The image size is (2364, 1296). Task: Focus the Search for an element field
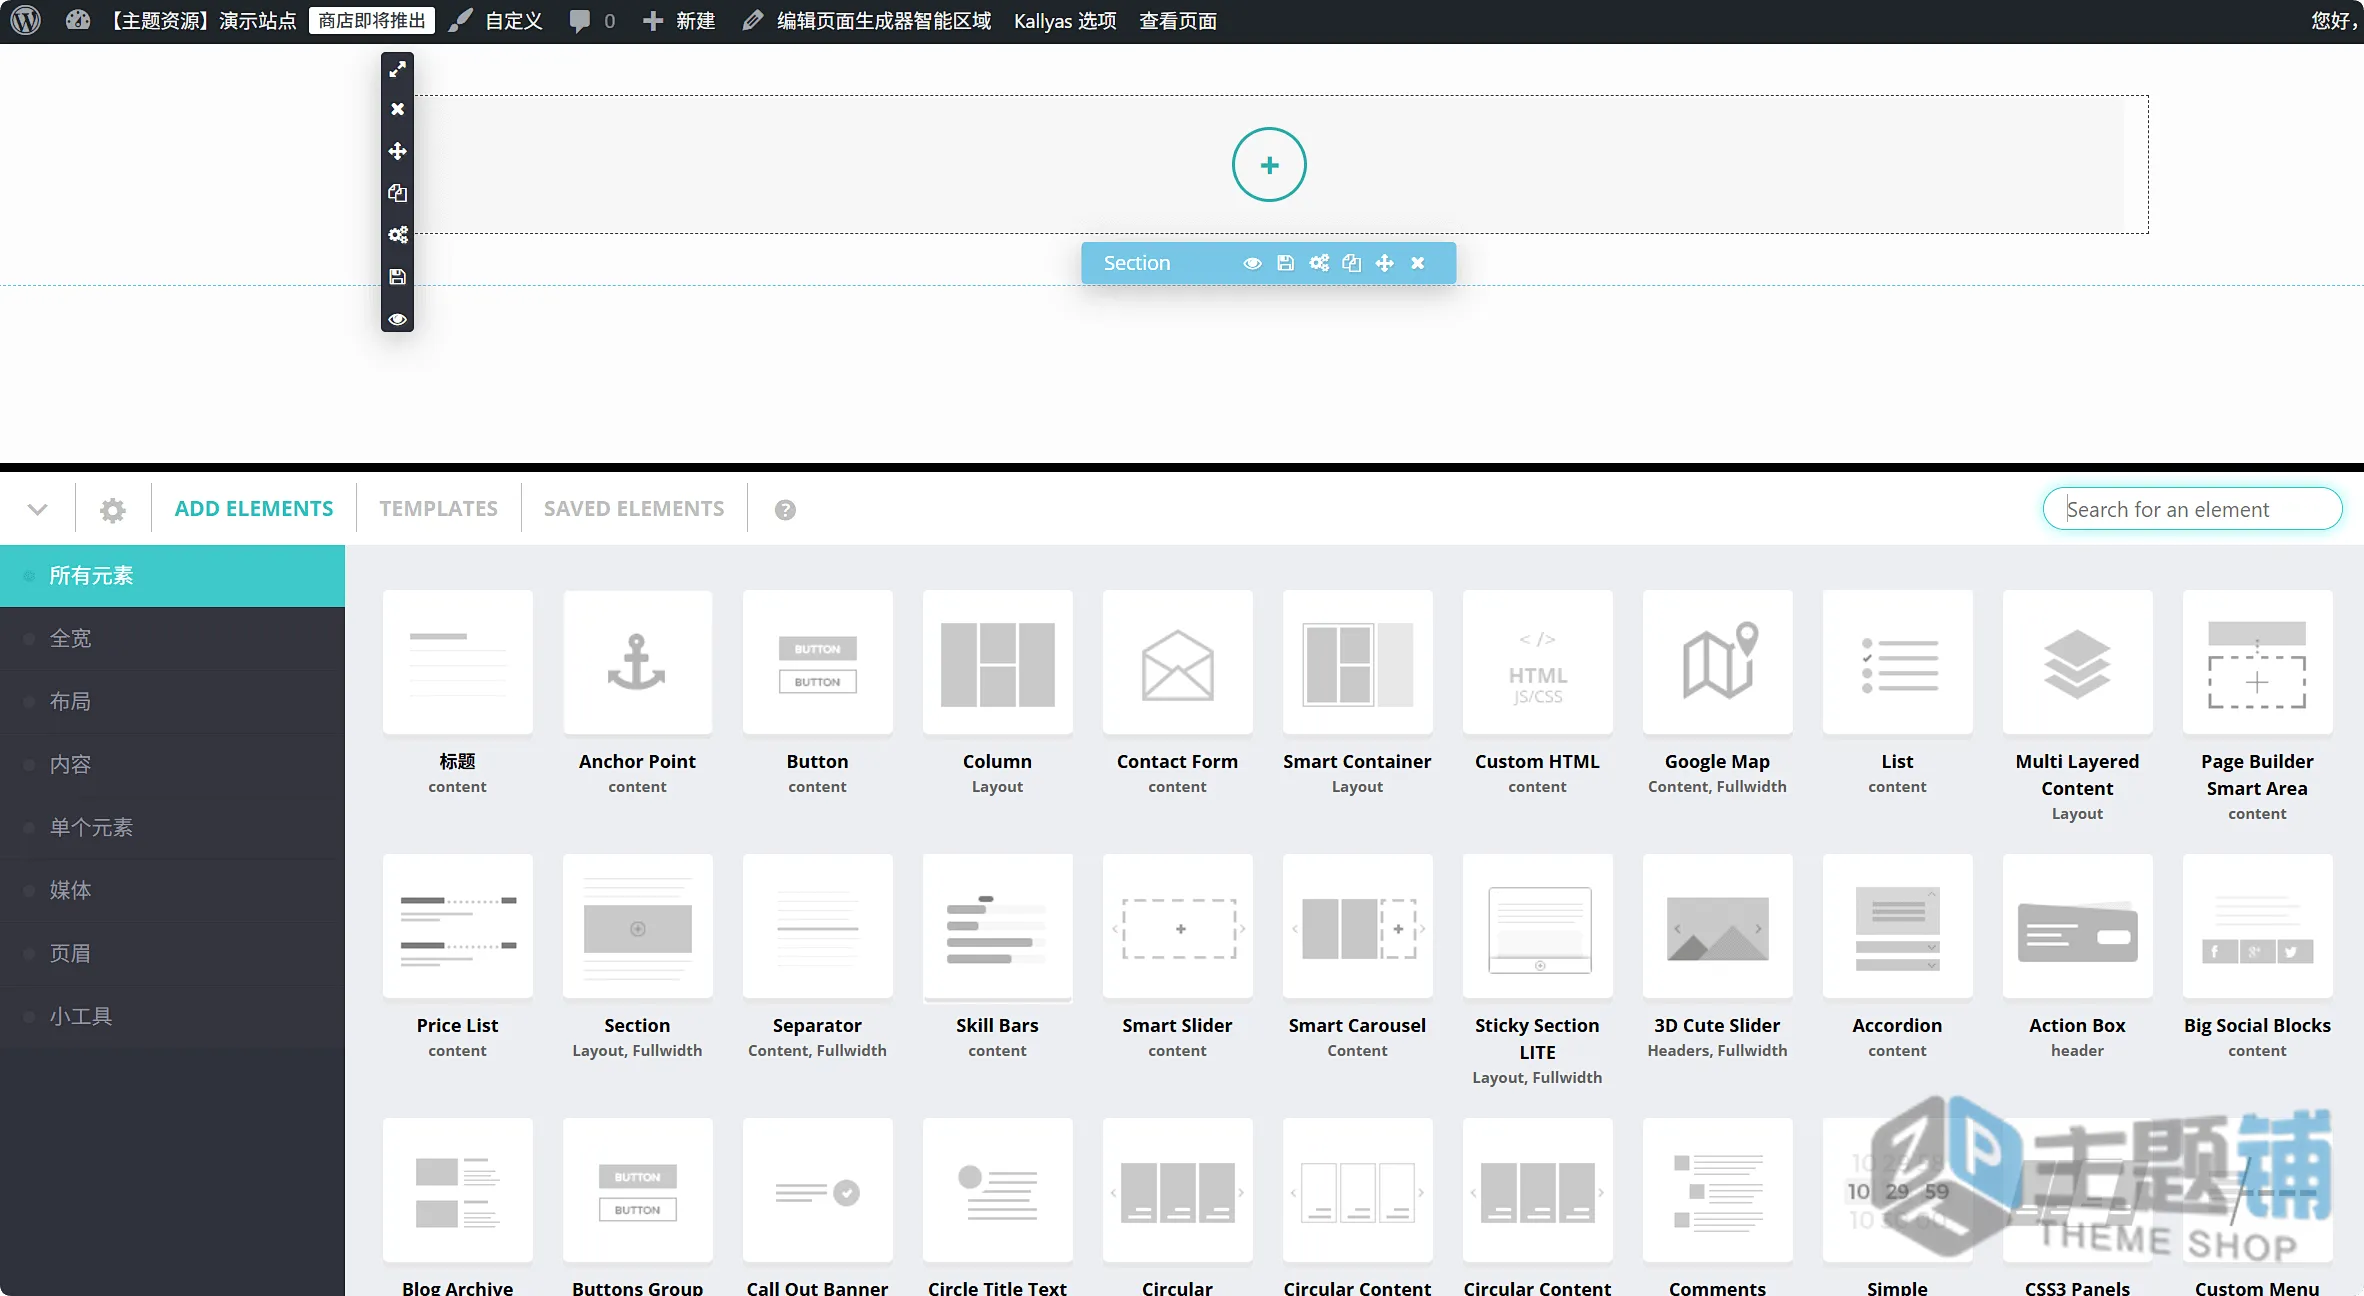pyautogui.click(x=2192, y=509)
